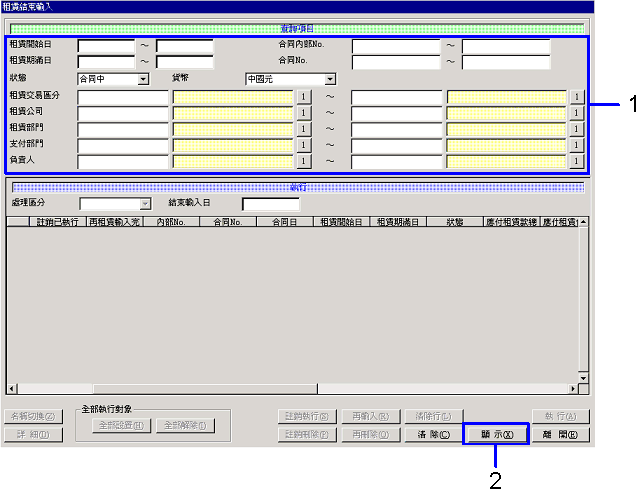The height and width of the screenshot is (496, 640).
Task: Click the 再輸入(R) button
Action: point(371,416)
